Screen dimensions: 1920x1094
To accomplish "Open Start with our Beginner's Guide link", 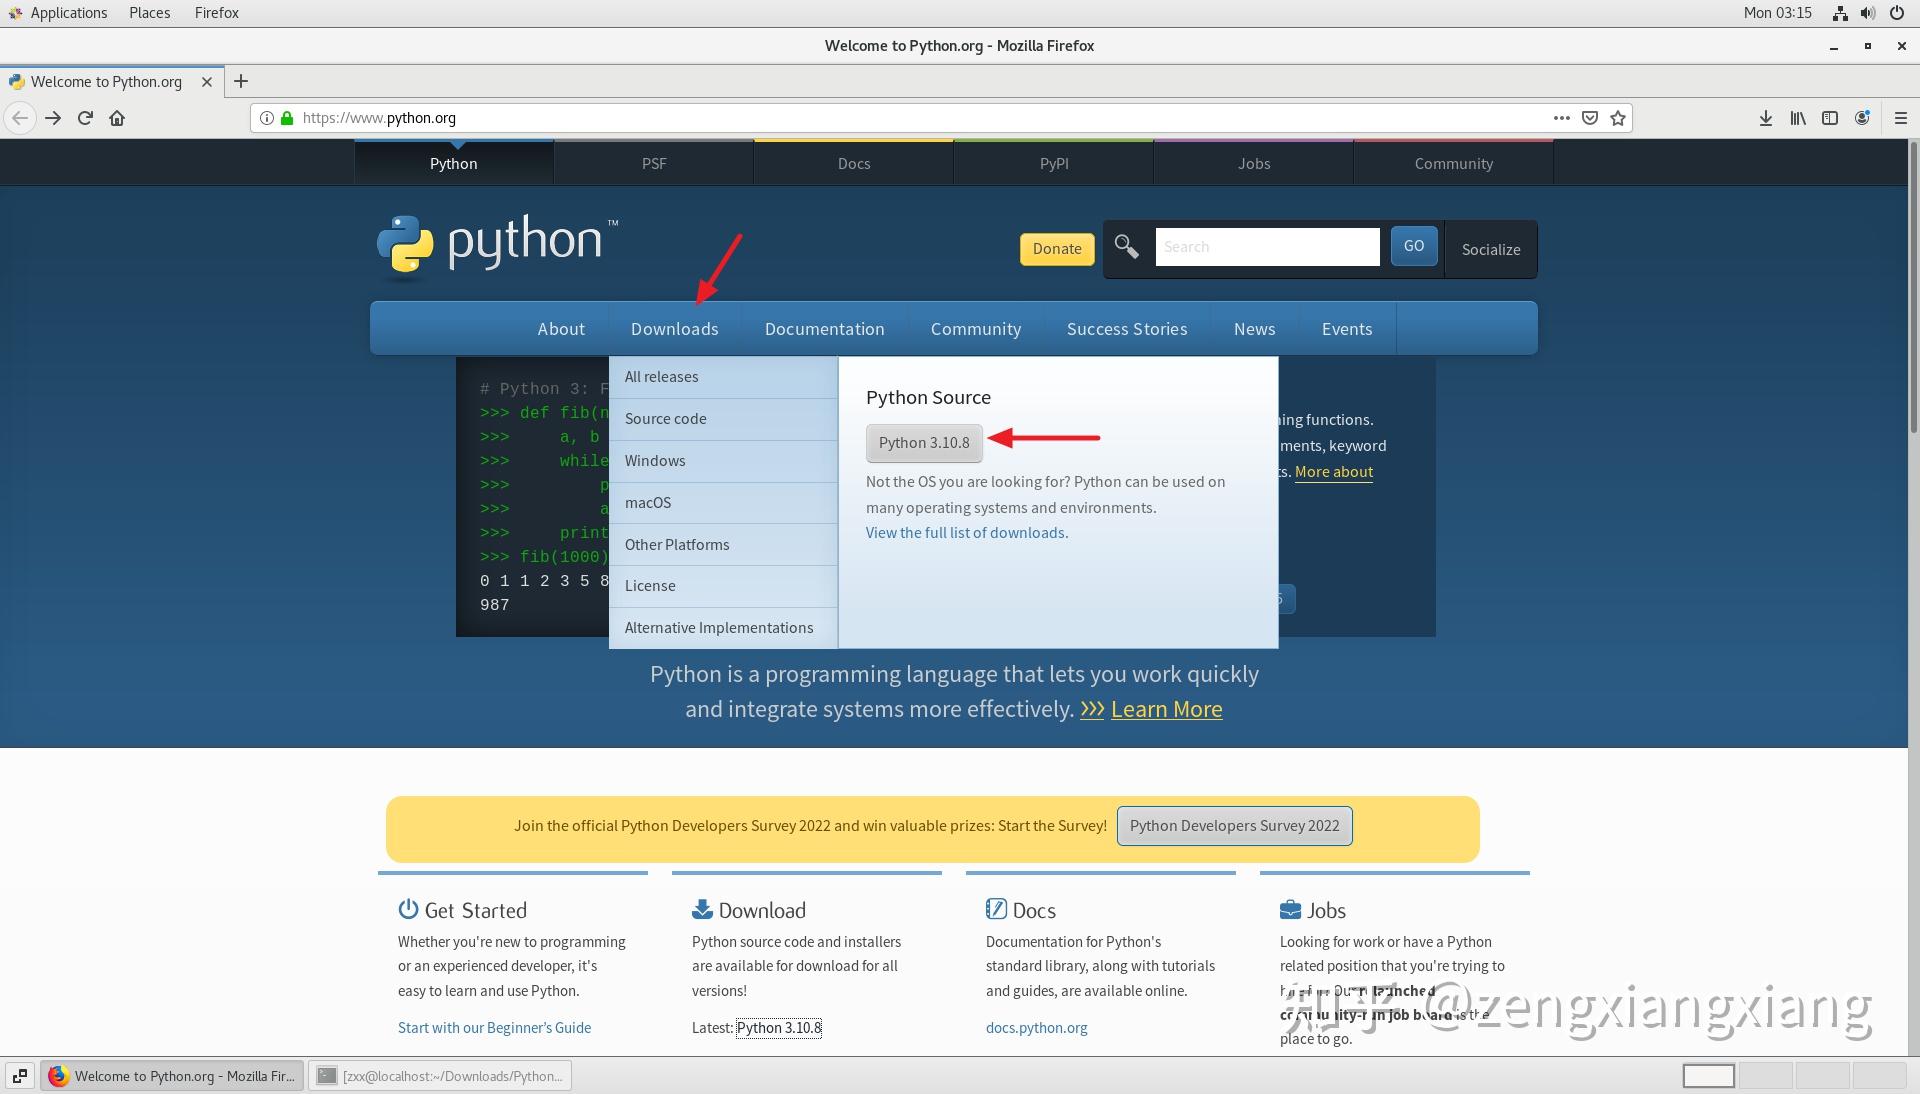I will (494, 1028).
